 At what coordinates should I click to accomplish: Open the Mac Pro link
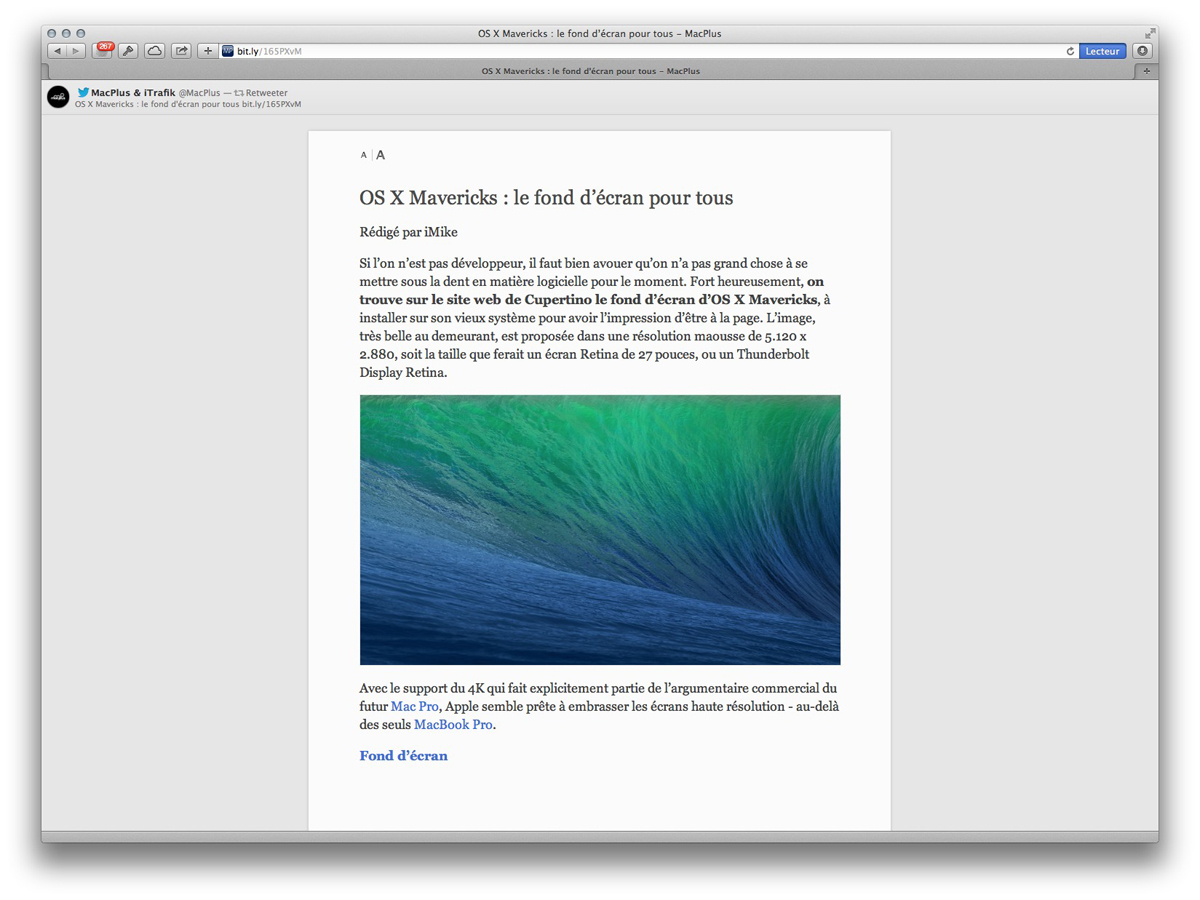click(x=414, y=706)
